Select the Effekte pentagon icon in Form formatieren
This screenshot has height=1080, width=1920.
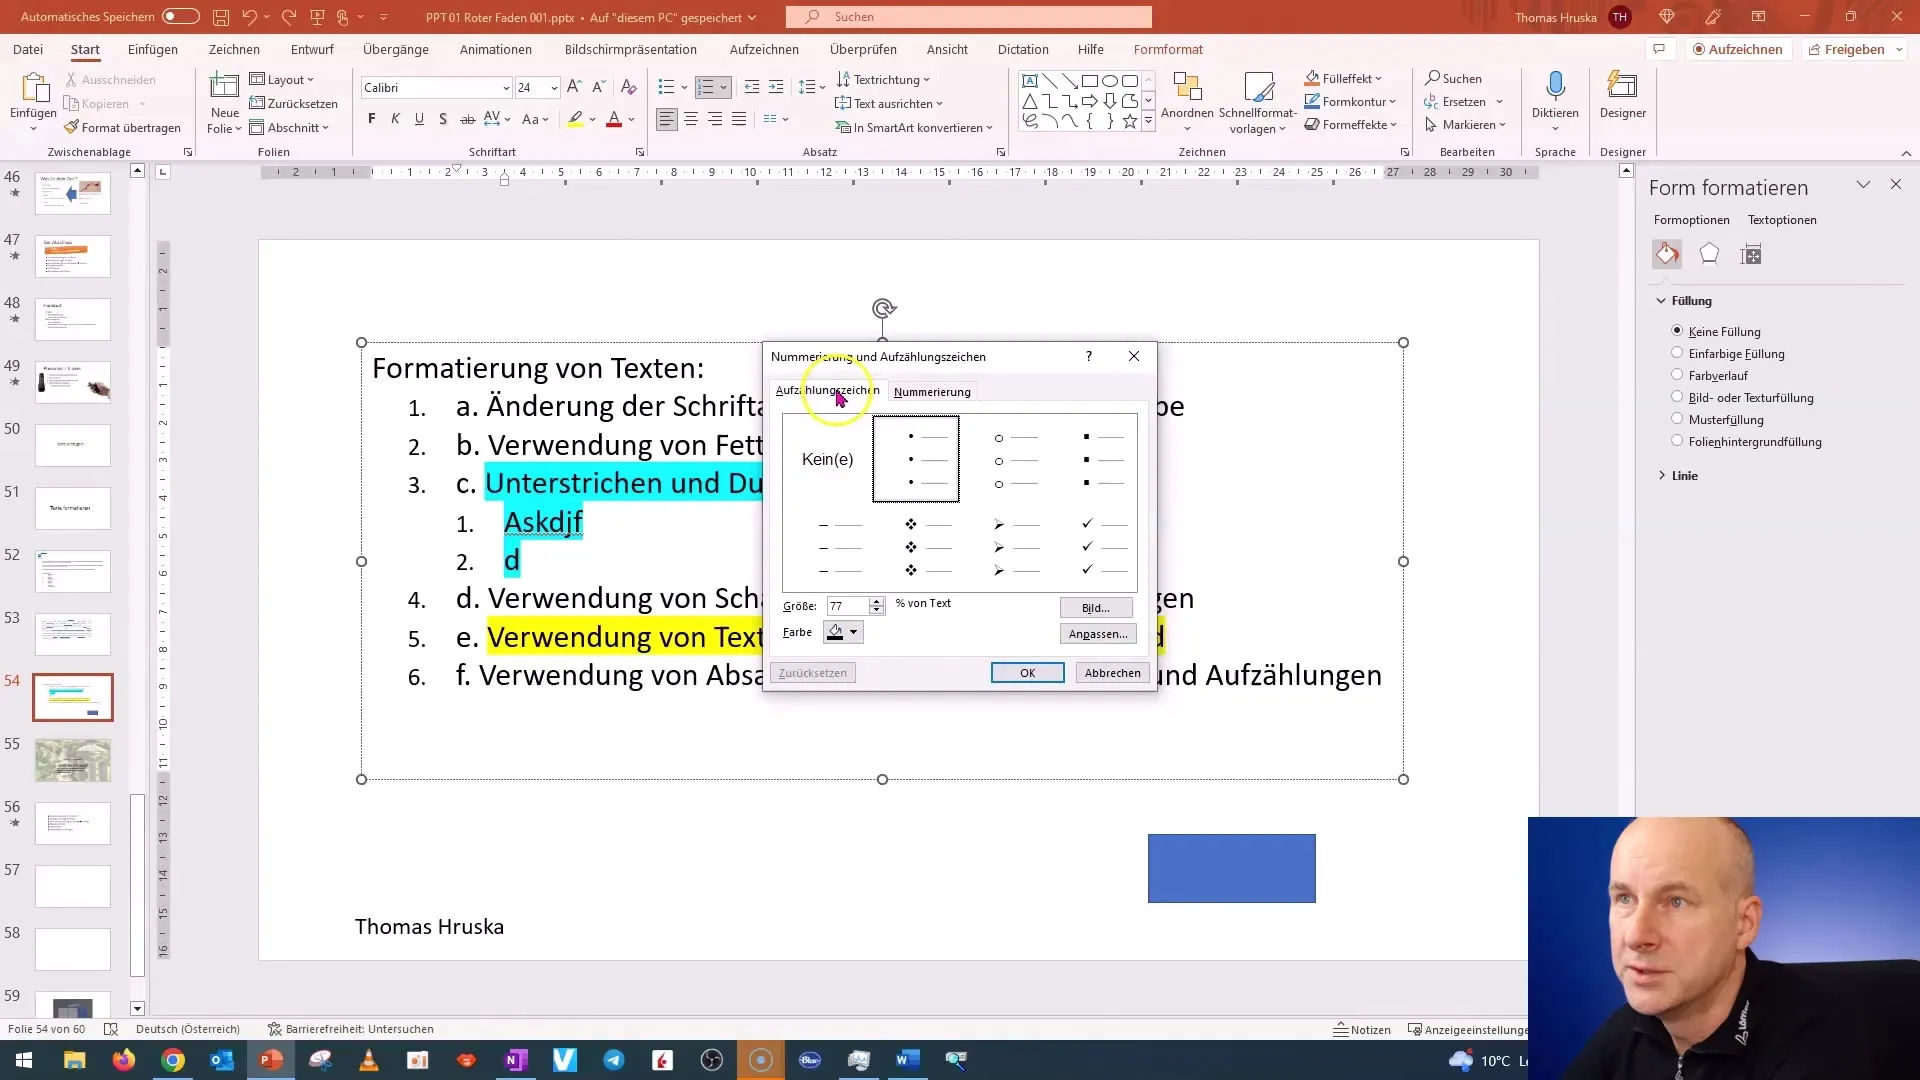tap(1709, 255)
